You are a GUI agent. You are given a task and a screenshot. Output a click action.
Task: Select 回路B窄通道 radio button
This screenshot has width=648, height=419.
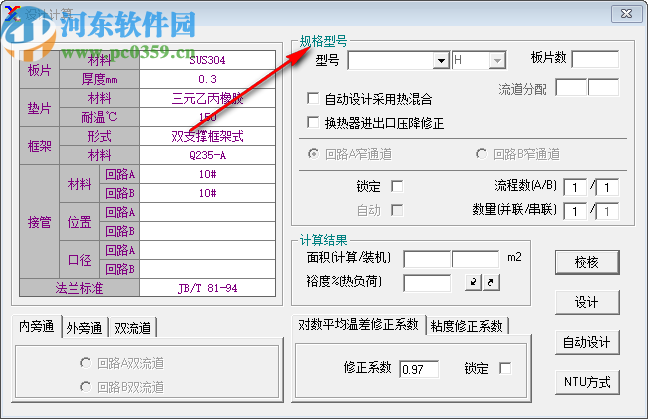481,154
